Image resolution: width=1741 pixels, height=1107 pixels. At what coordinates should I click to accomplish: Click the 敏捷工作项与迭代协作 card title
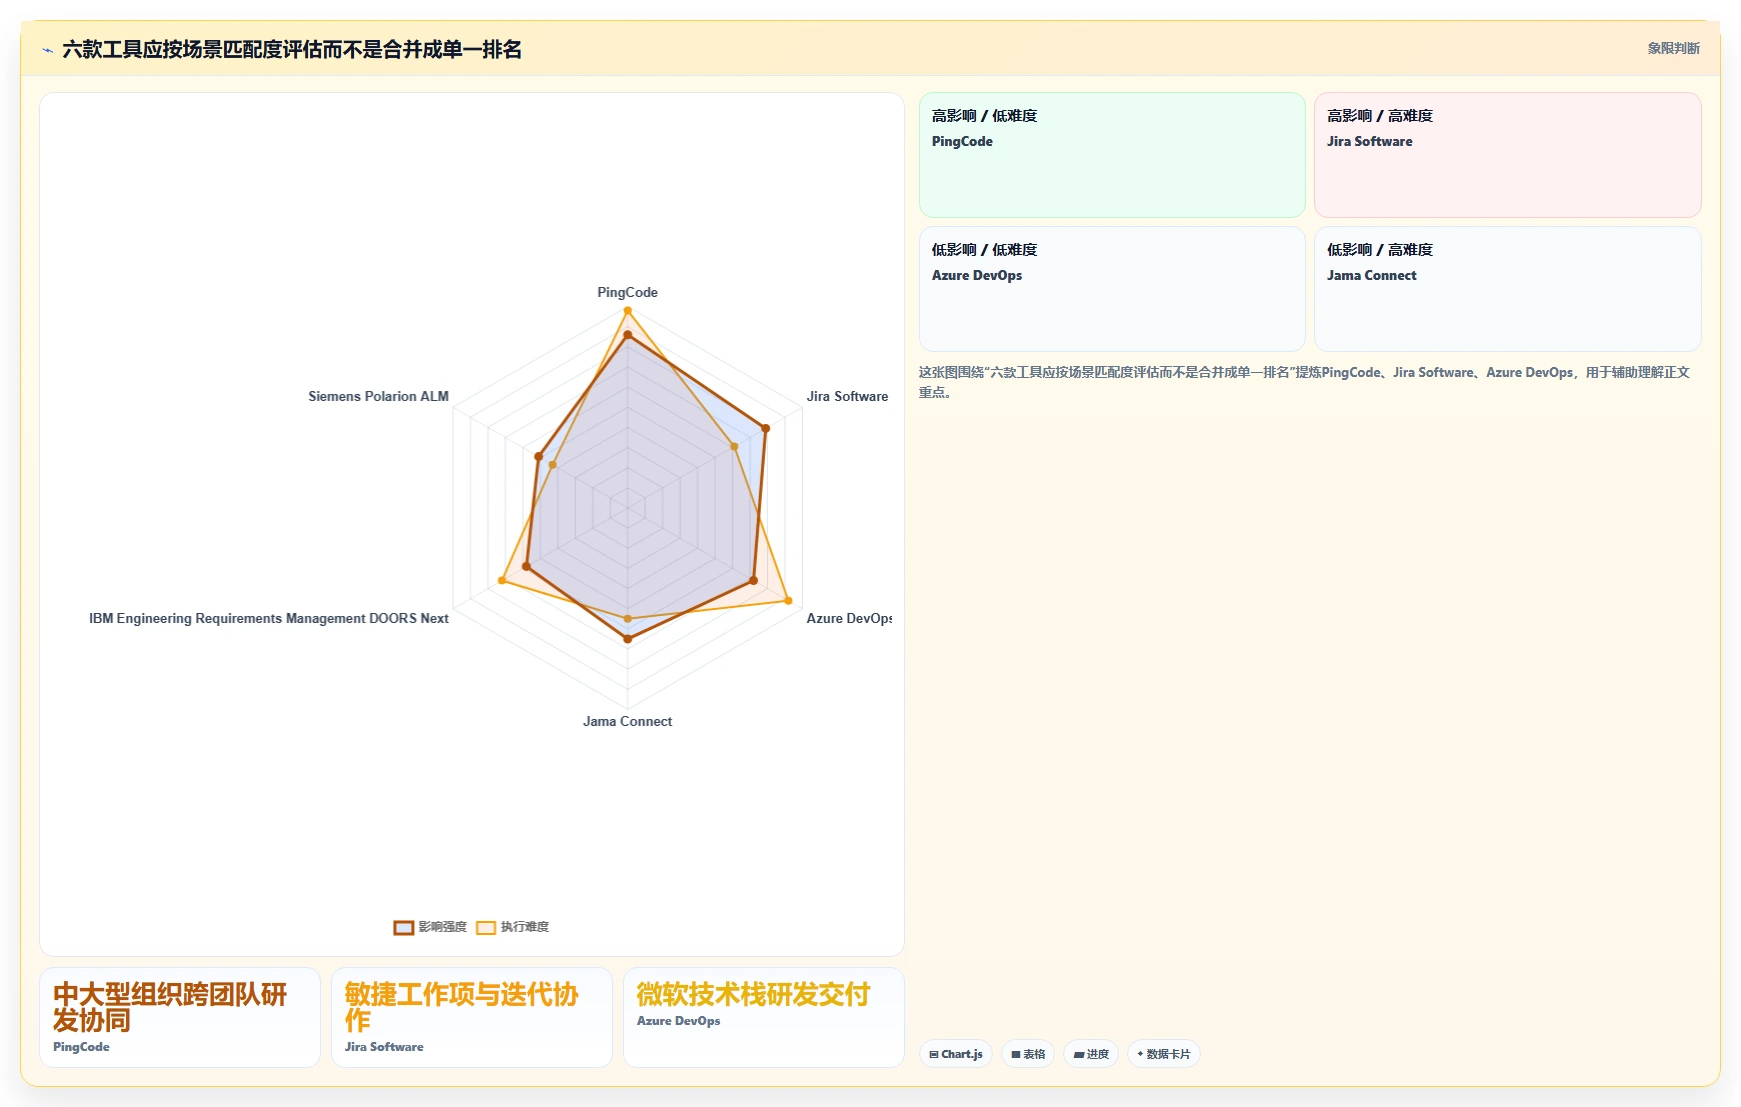461,1007
